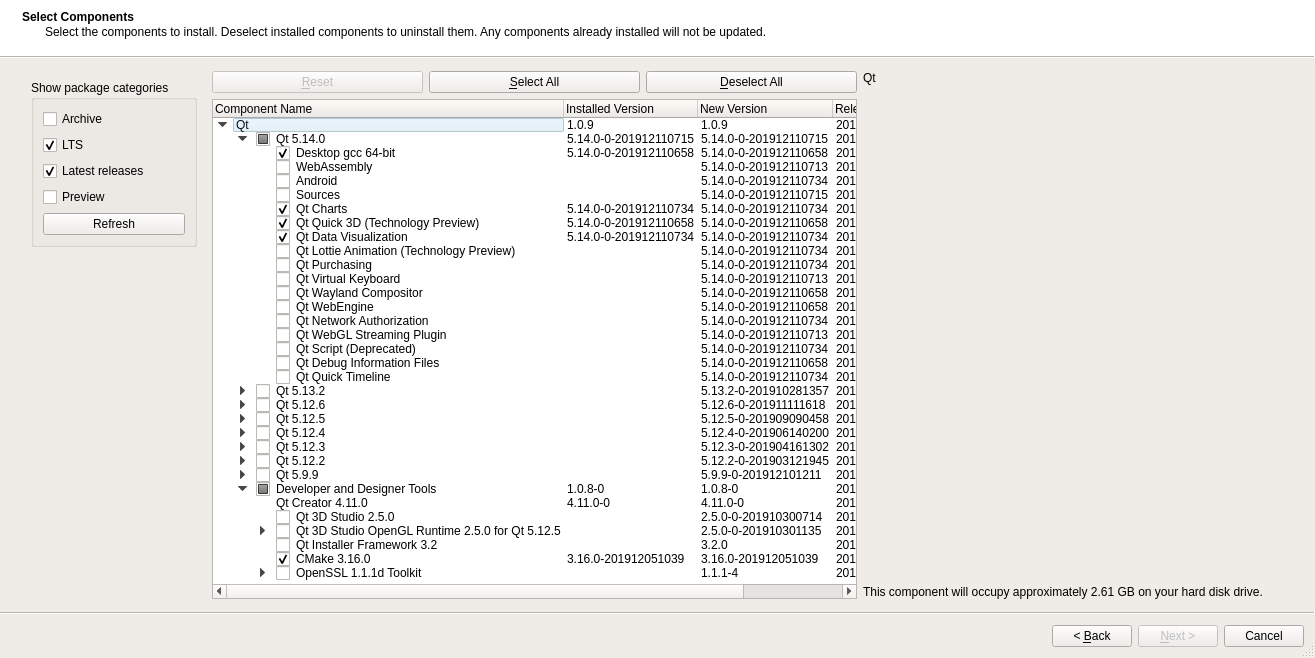Check the Qt Purchasing checkbox
Viewport: 1315px width, 658px height.
[x=283, y=265]
